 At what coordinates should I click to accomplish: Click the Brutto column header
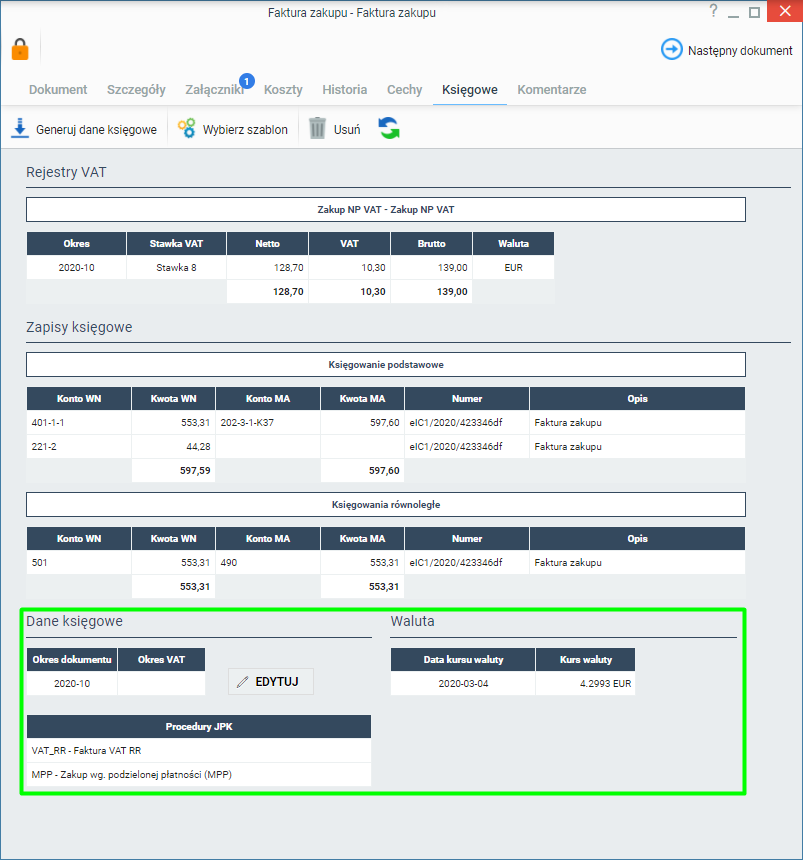click(x=431, y=244)
